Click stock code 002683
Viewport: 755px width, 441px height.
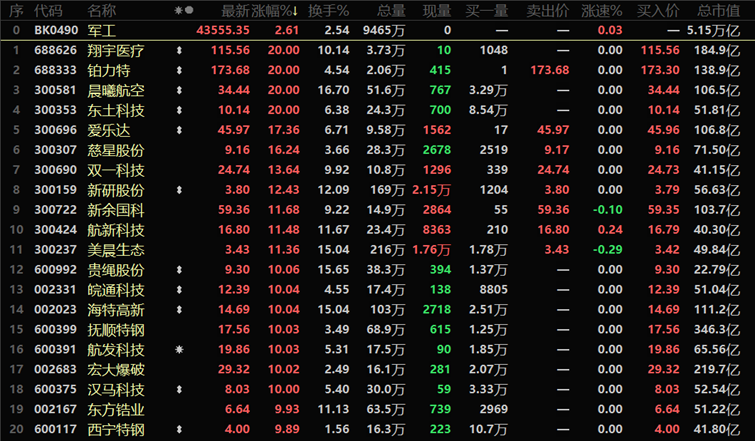click(55, 369)
